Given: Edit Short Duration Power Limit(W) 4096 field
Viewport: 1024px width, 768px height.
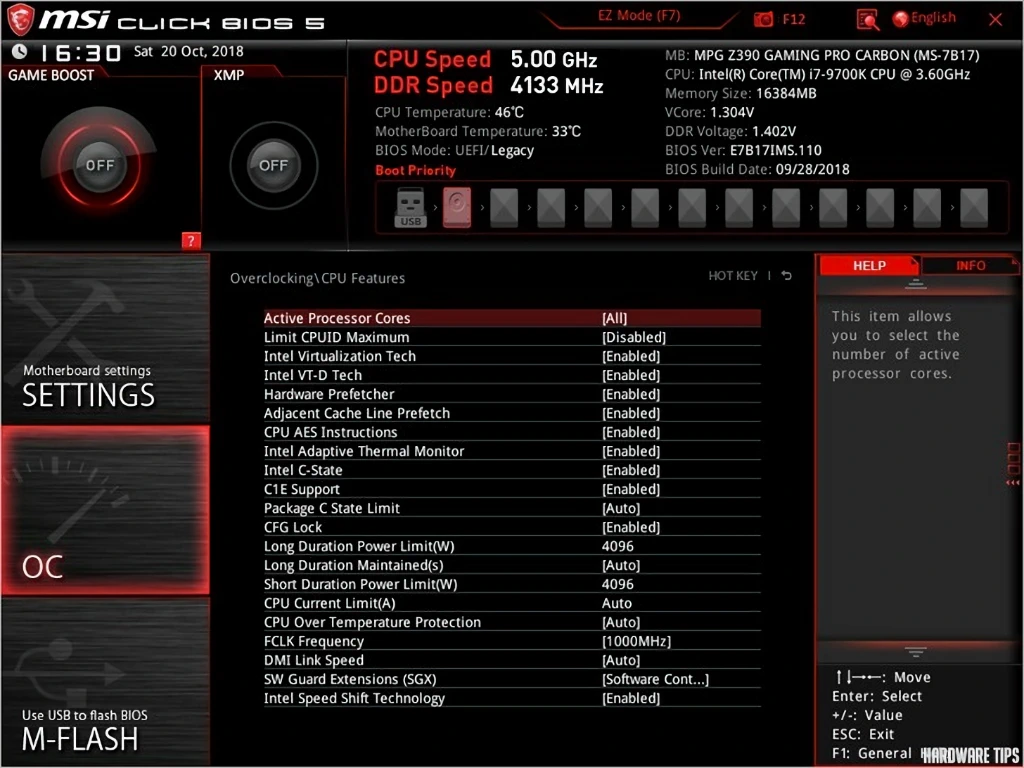Looking at the screenshot, I should pyautogui.click(x=512, y=583).
